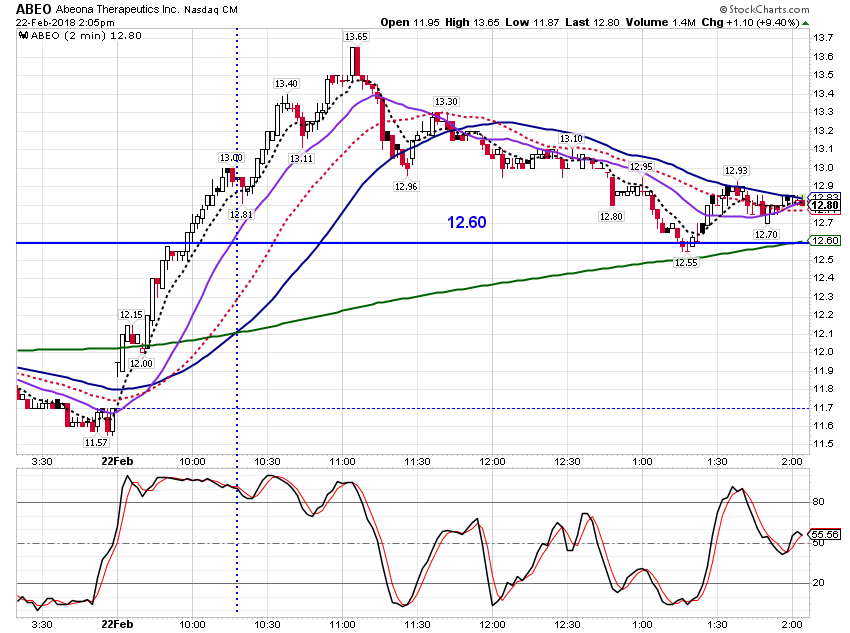Click the 13.65 callout above the highest candle

(x=356, y=37)
